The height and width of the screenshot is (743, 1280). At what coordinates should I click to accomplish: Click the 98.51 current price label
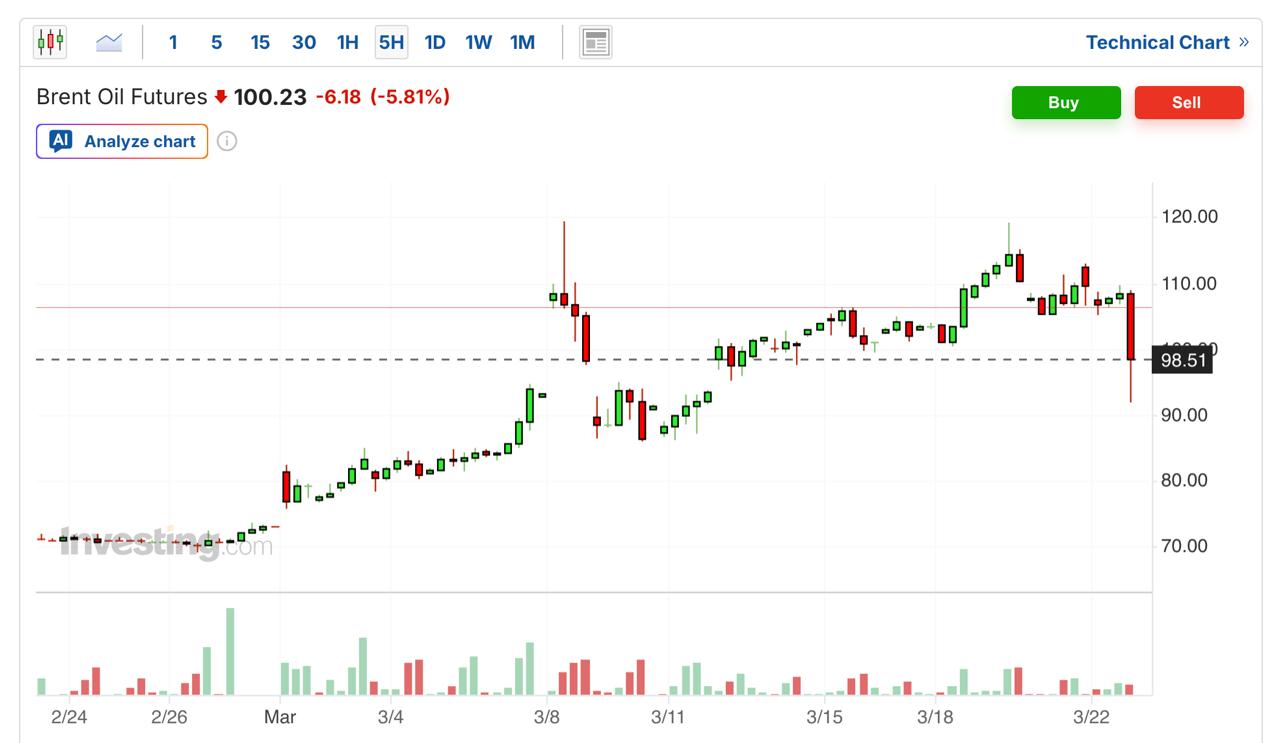click(1182, 360)
